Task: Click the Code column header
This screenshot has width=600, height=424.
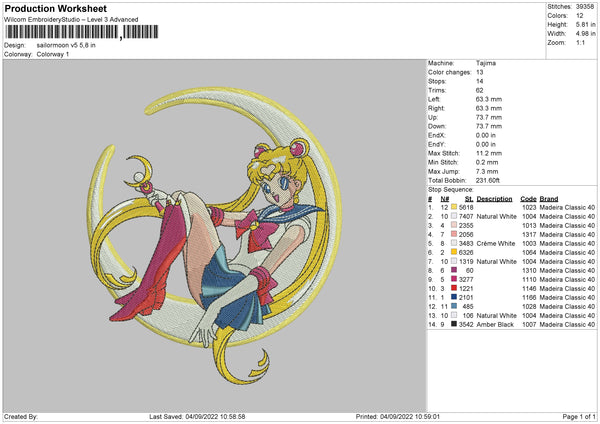Action: click(x=528, y=199)
